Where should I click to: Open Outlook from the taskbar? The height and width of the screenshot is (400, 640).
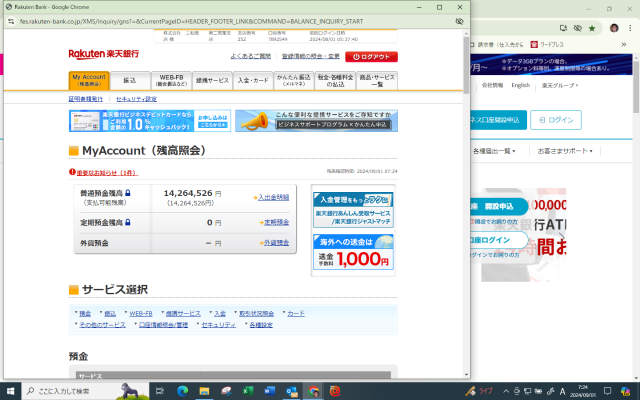click(x=291, y=391)
